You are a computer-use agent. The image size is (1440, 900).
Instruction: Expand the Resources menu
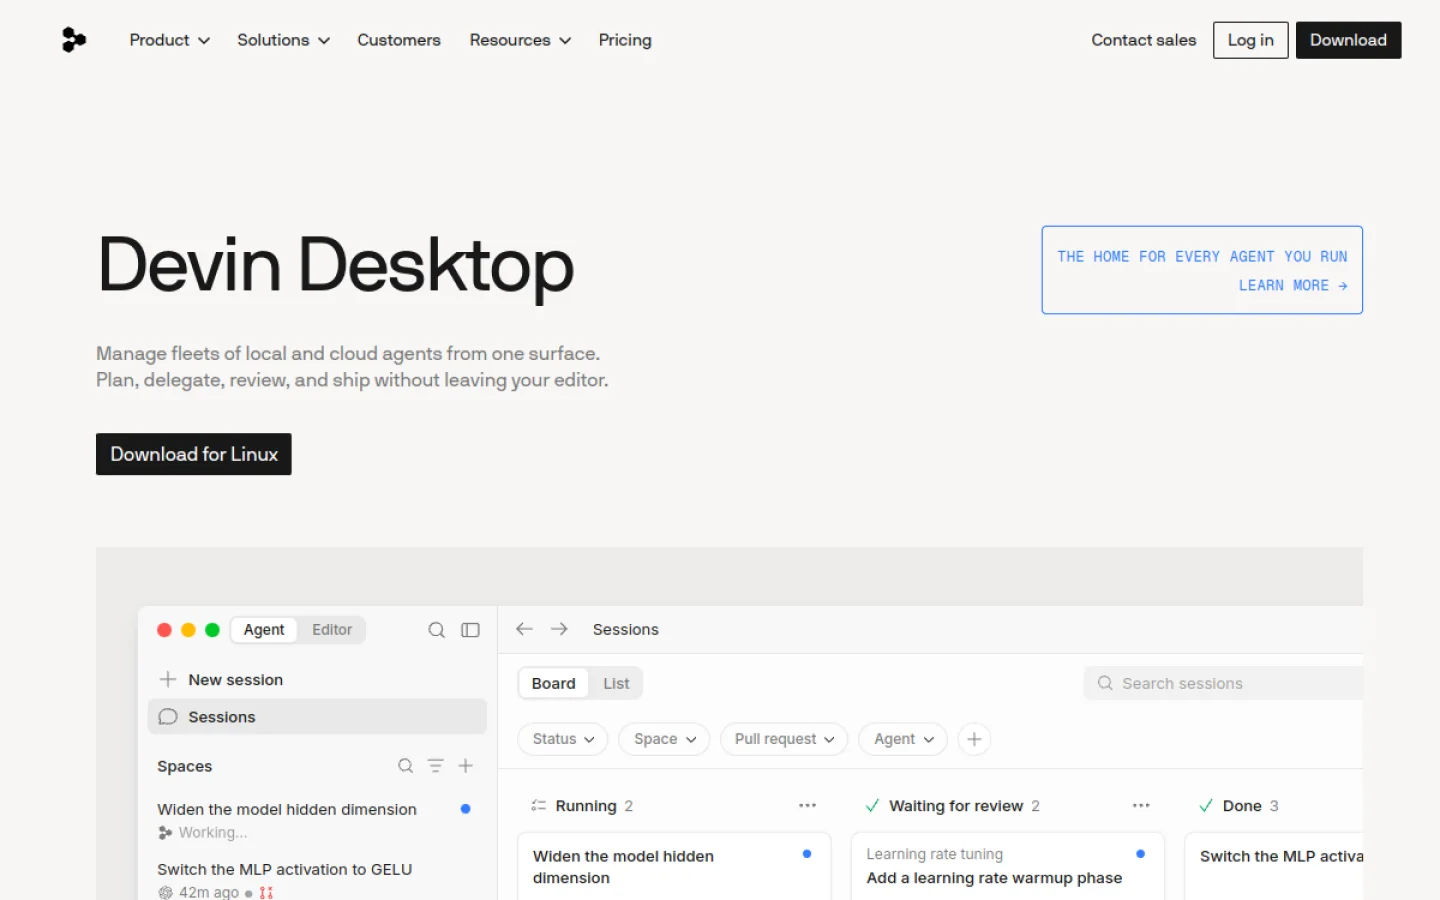pyautogui.click(x=521, y=40)
